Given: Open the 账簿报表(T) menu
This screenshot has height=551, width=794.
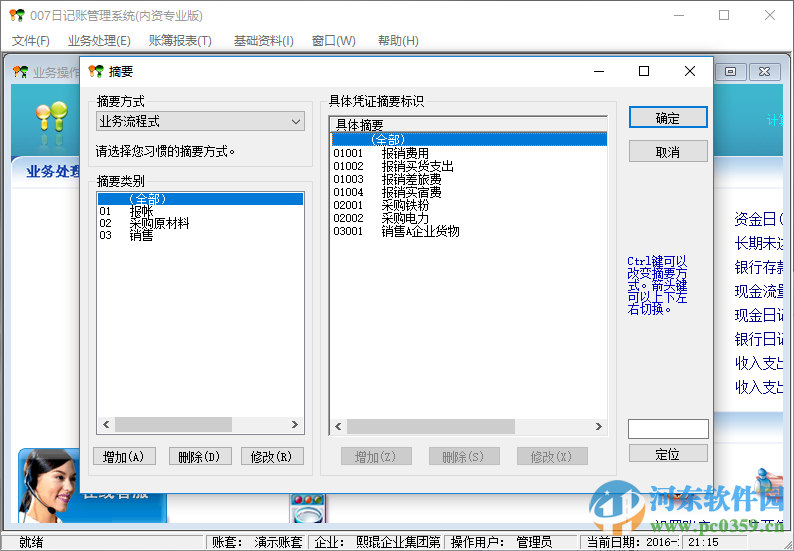Looking at the screenshot, I should 180,41.
